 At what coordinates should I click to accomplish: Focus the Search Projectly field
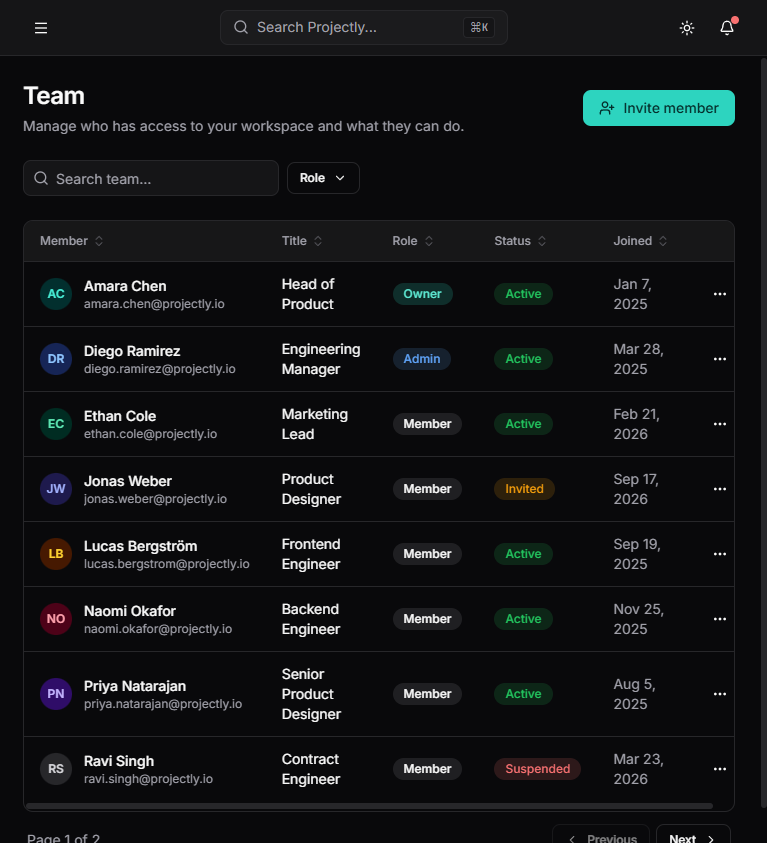coord(364,27)
